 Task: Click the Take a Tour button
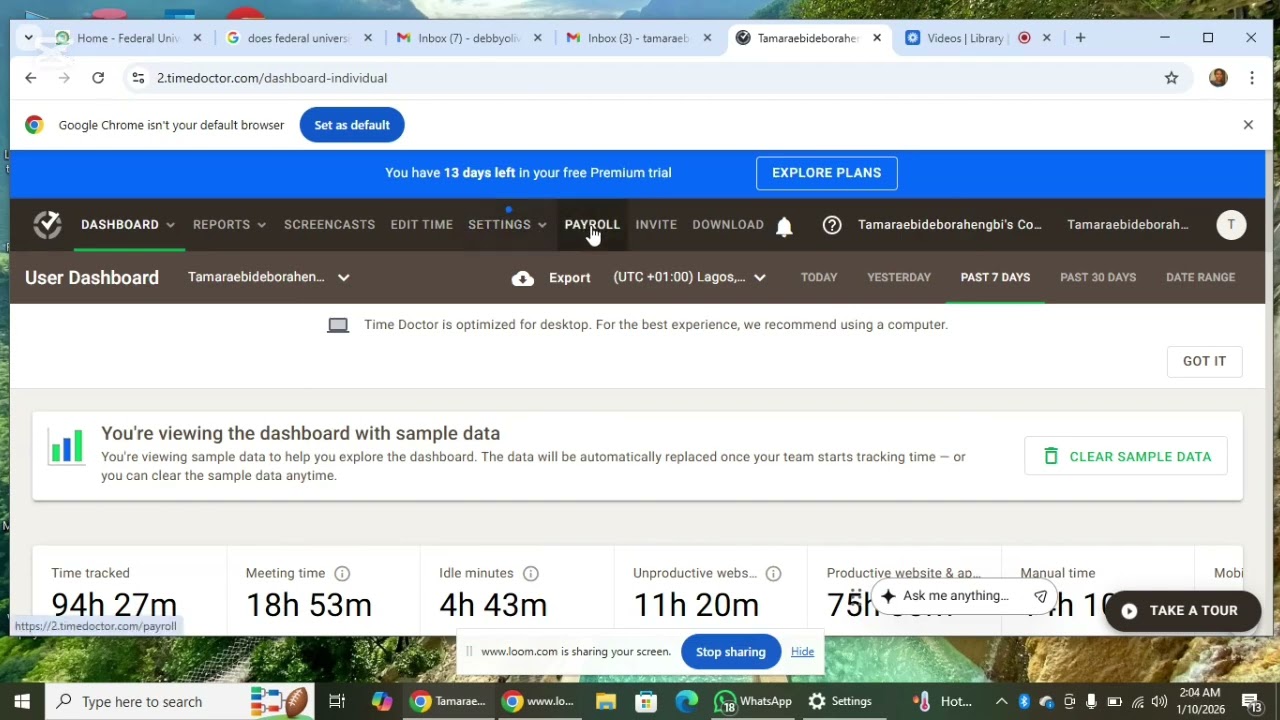coord(1183,611)
